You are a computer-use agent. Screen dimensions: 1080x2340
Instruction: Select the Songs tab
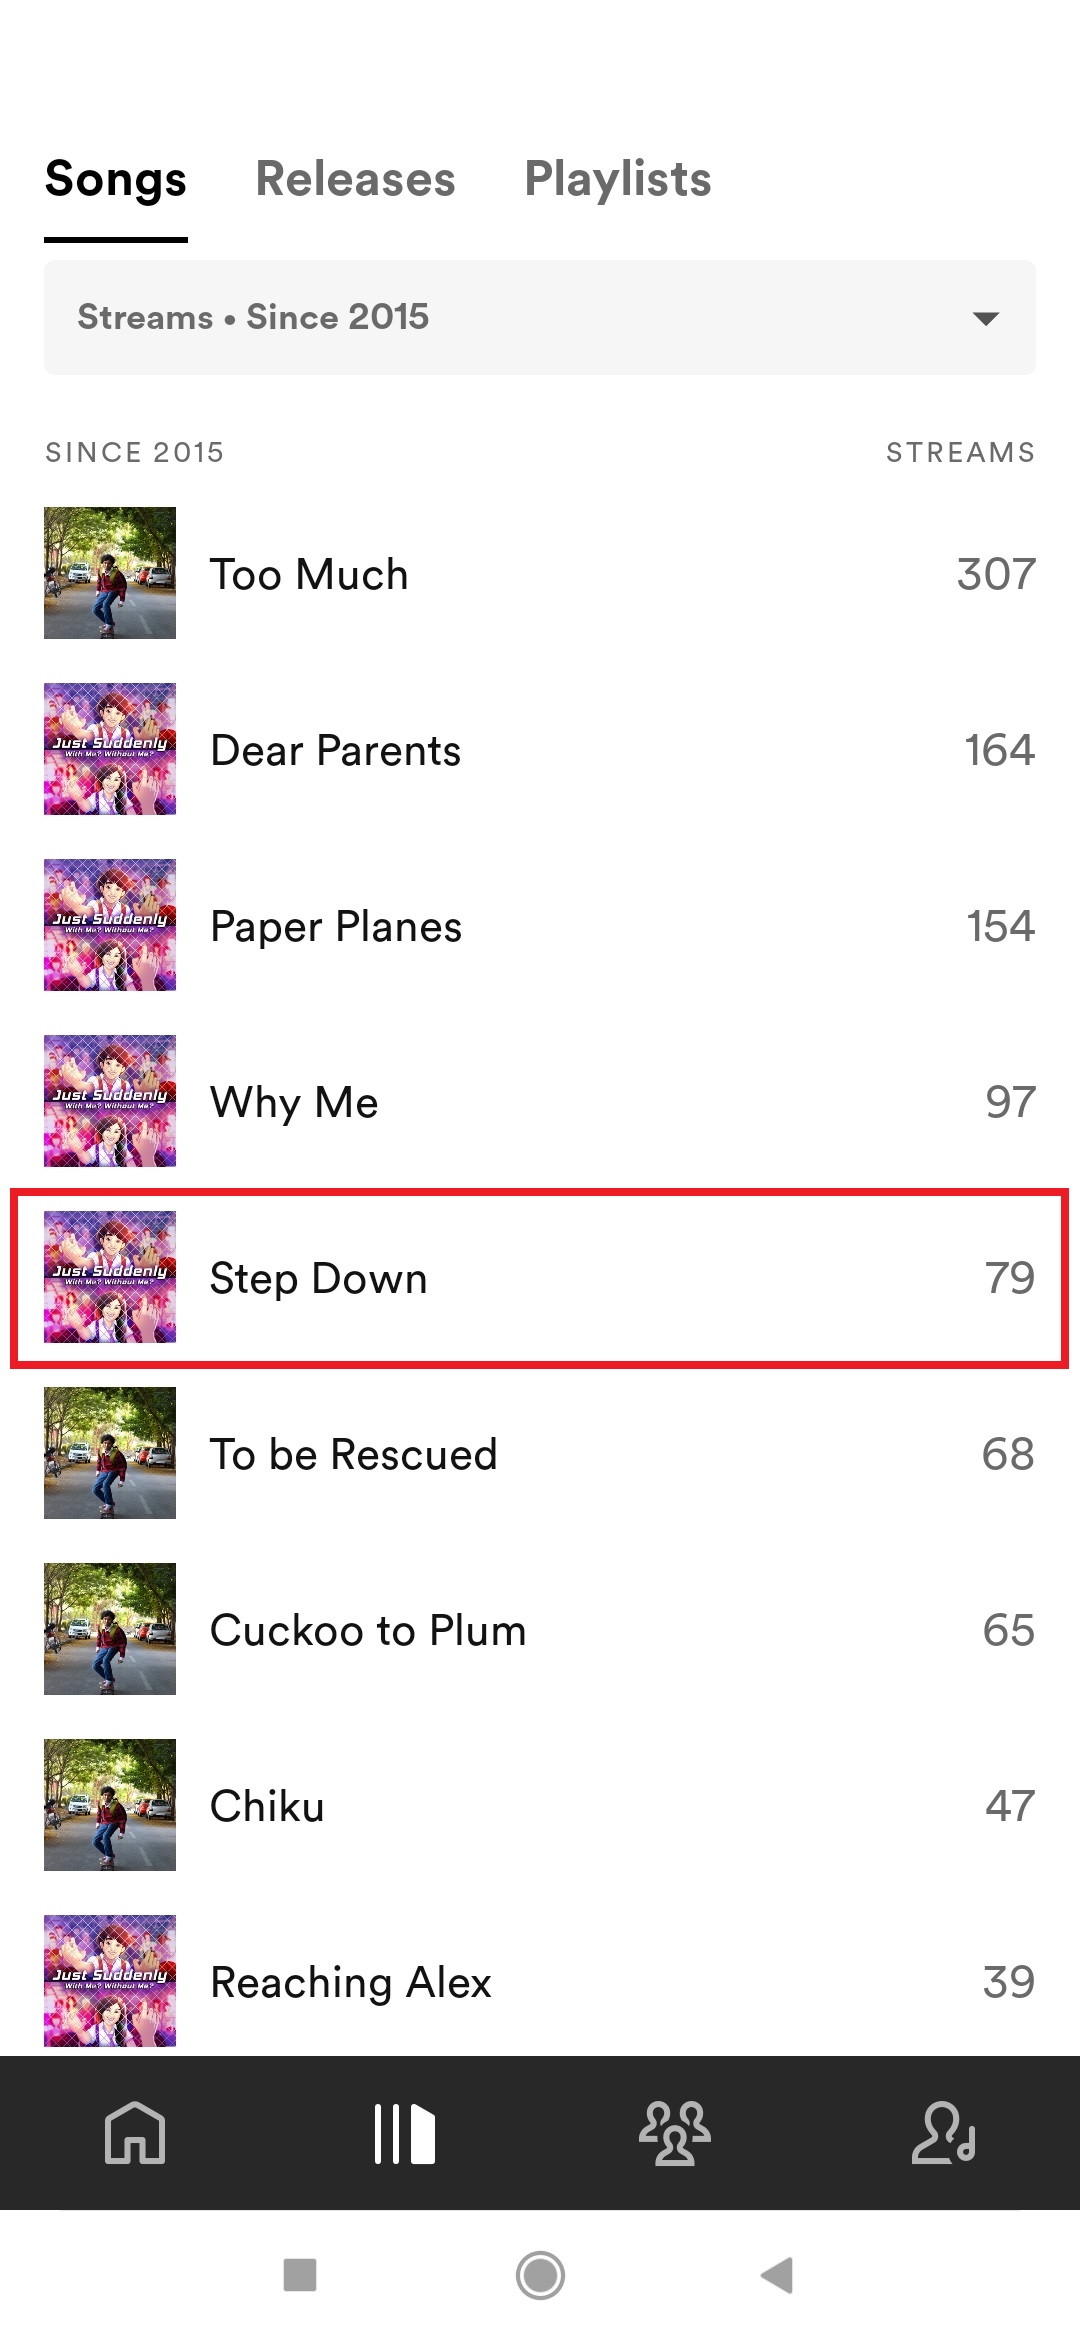point(116,180)
